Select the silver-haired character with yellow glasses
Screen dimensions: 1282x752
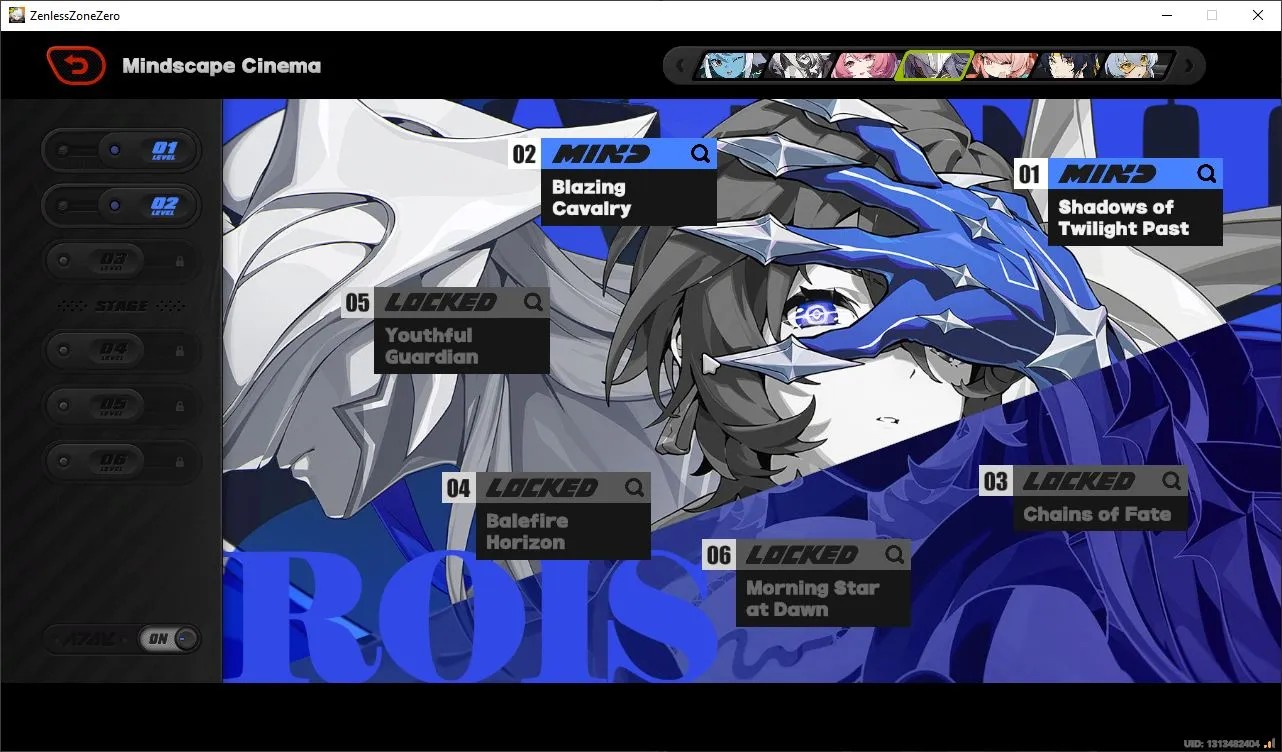[x=1136, y=66]
